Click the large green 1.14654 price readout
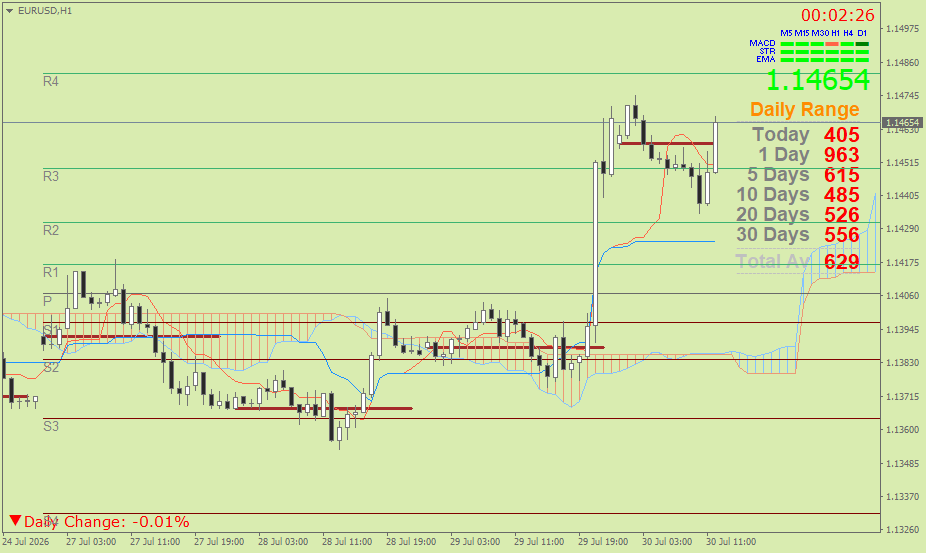926x553 pixels. pos(818,80)
